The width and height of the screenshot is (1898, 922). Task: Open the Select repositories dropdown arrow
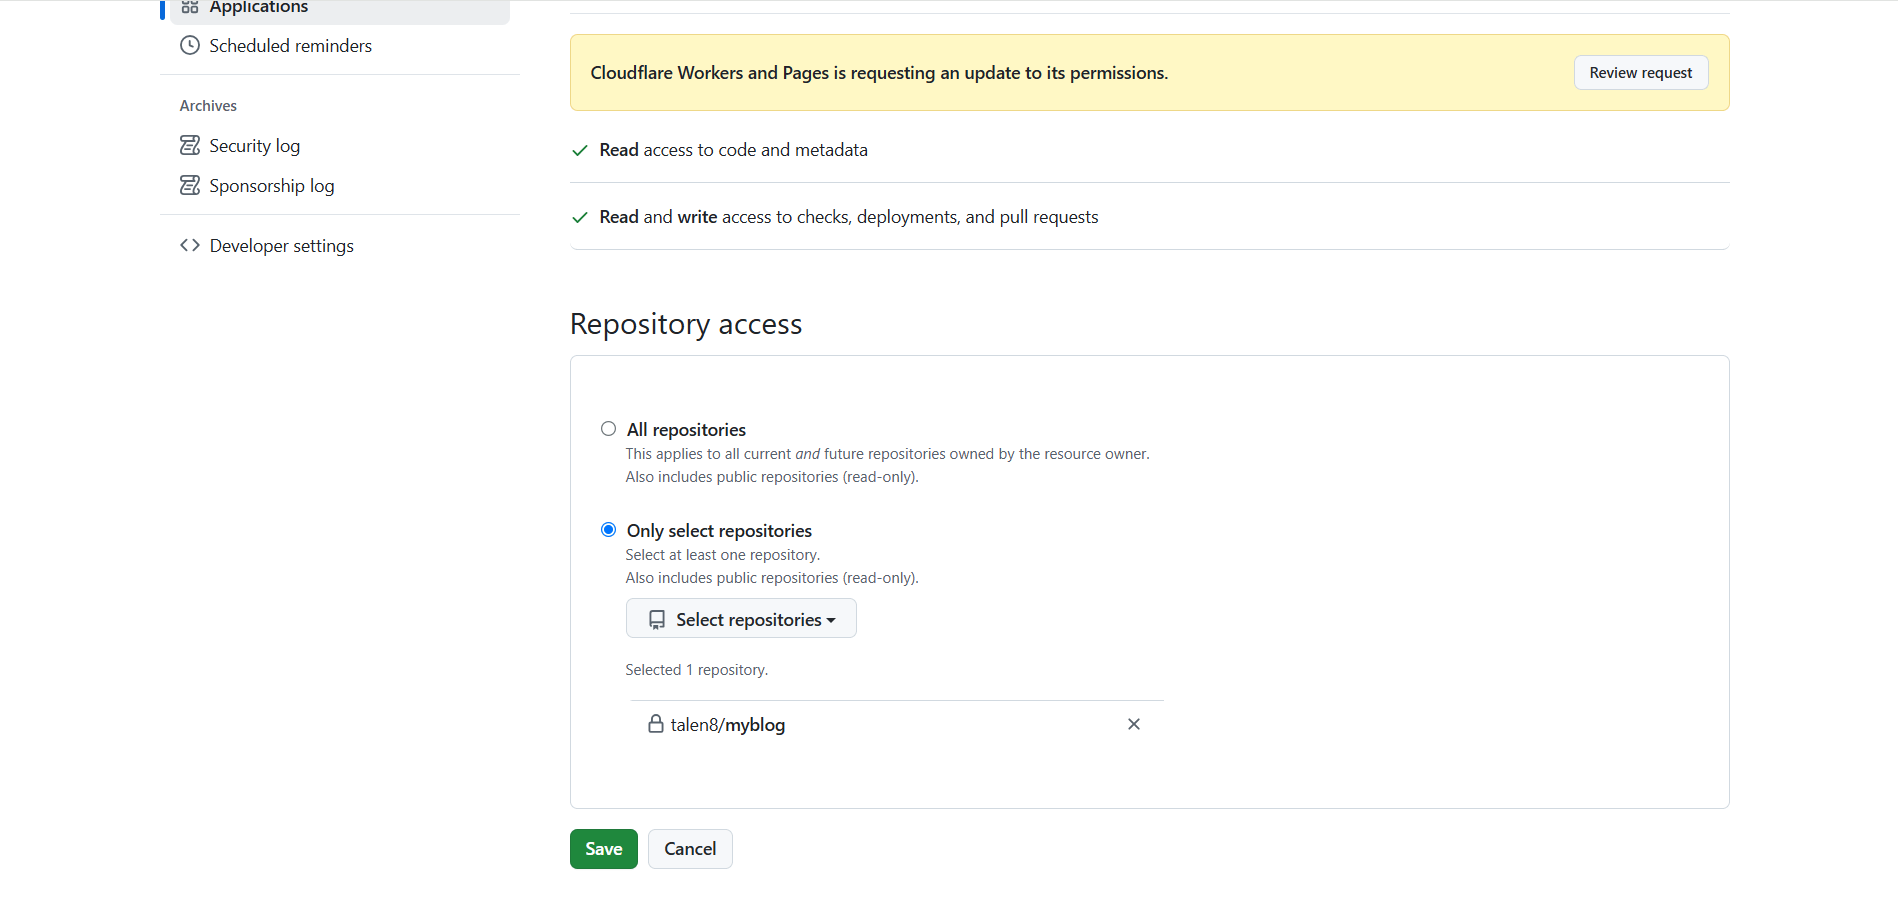click(831, 621)
